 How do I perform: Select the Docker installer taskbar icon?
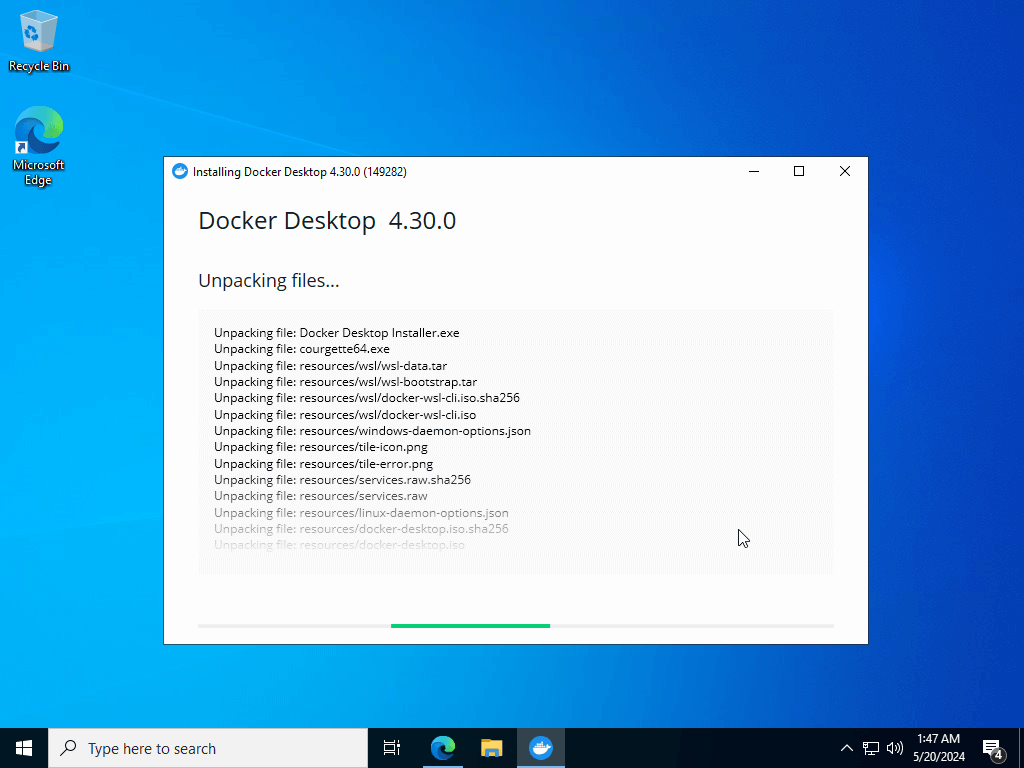pyautogui.click(x=541, y=748)
